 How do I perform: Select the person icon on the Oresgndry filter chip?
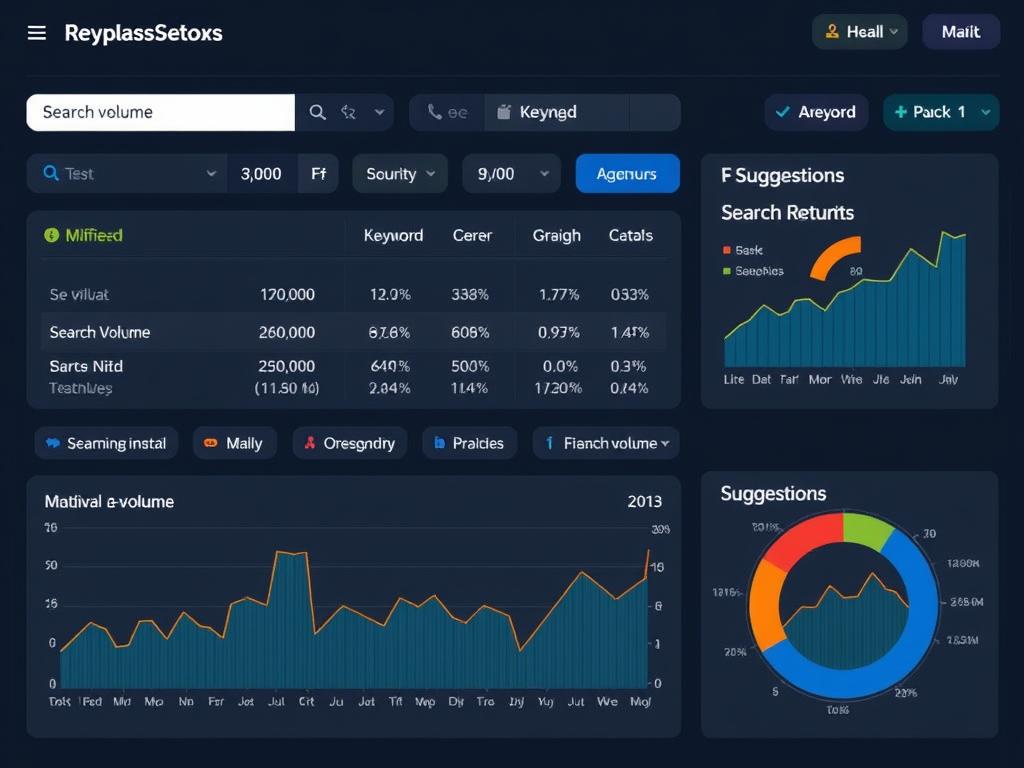click(313, 442)
